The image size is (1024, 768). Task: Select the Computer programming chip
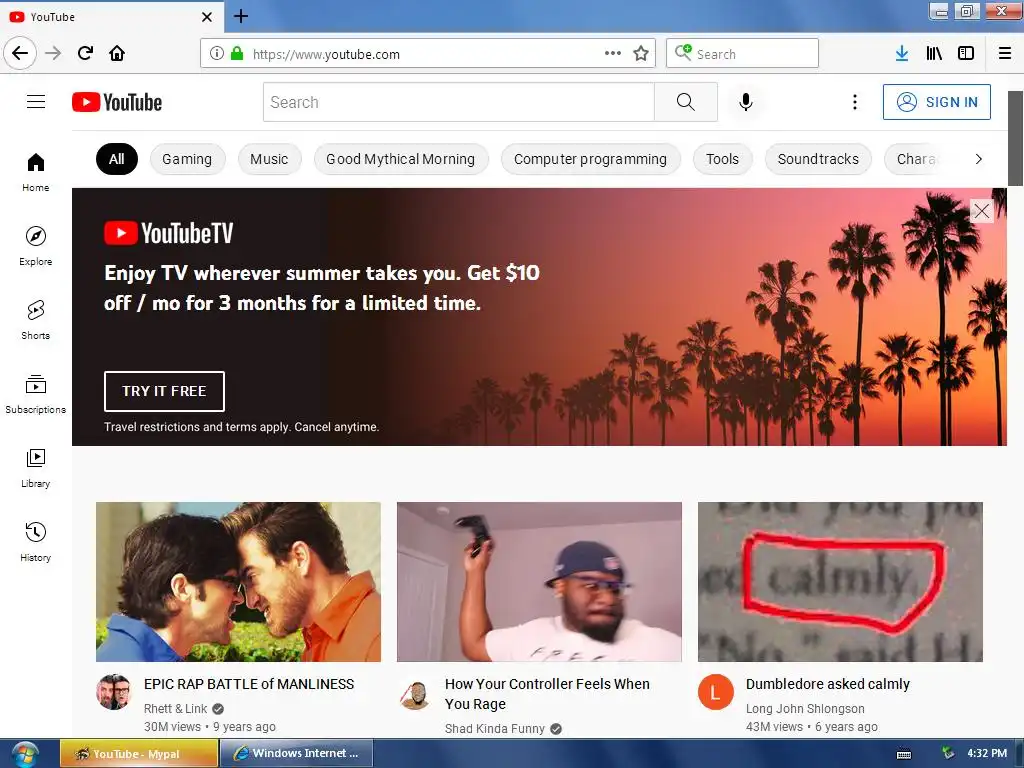590,159
